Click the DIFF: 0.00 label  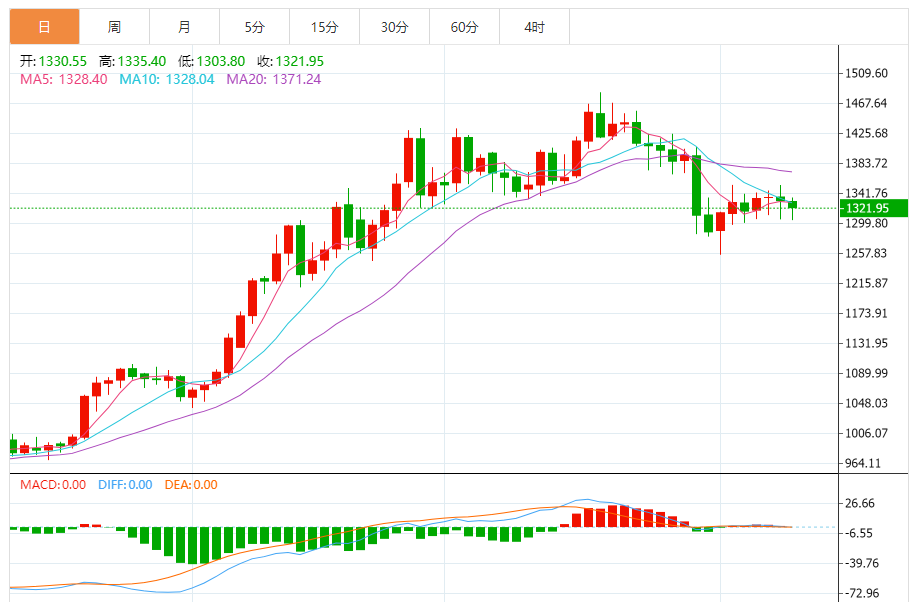[x=125, y=485]
